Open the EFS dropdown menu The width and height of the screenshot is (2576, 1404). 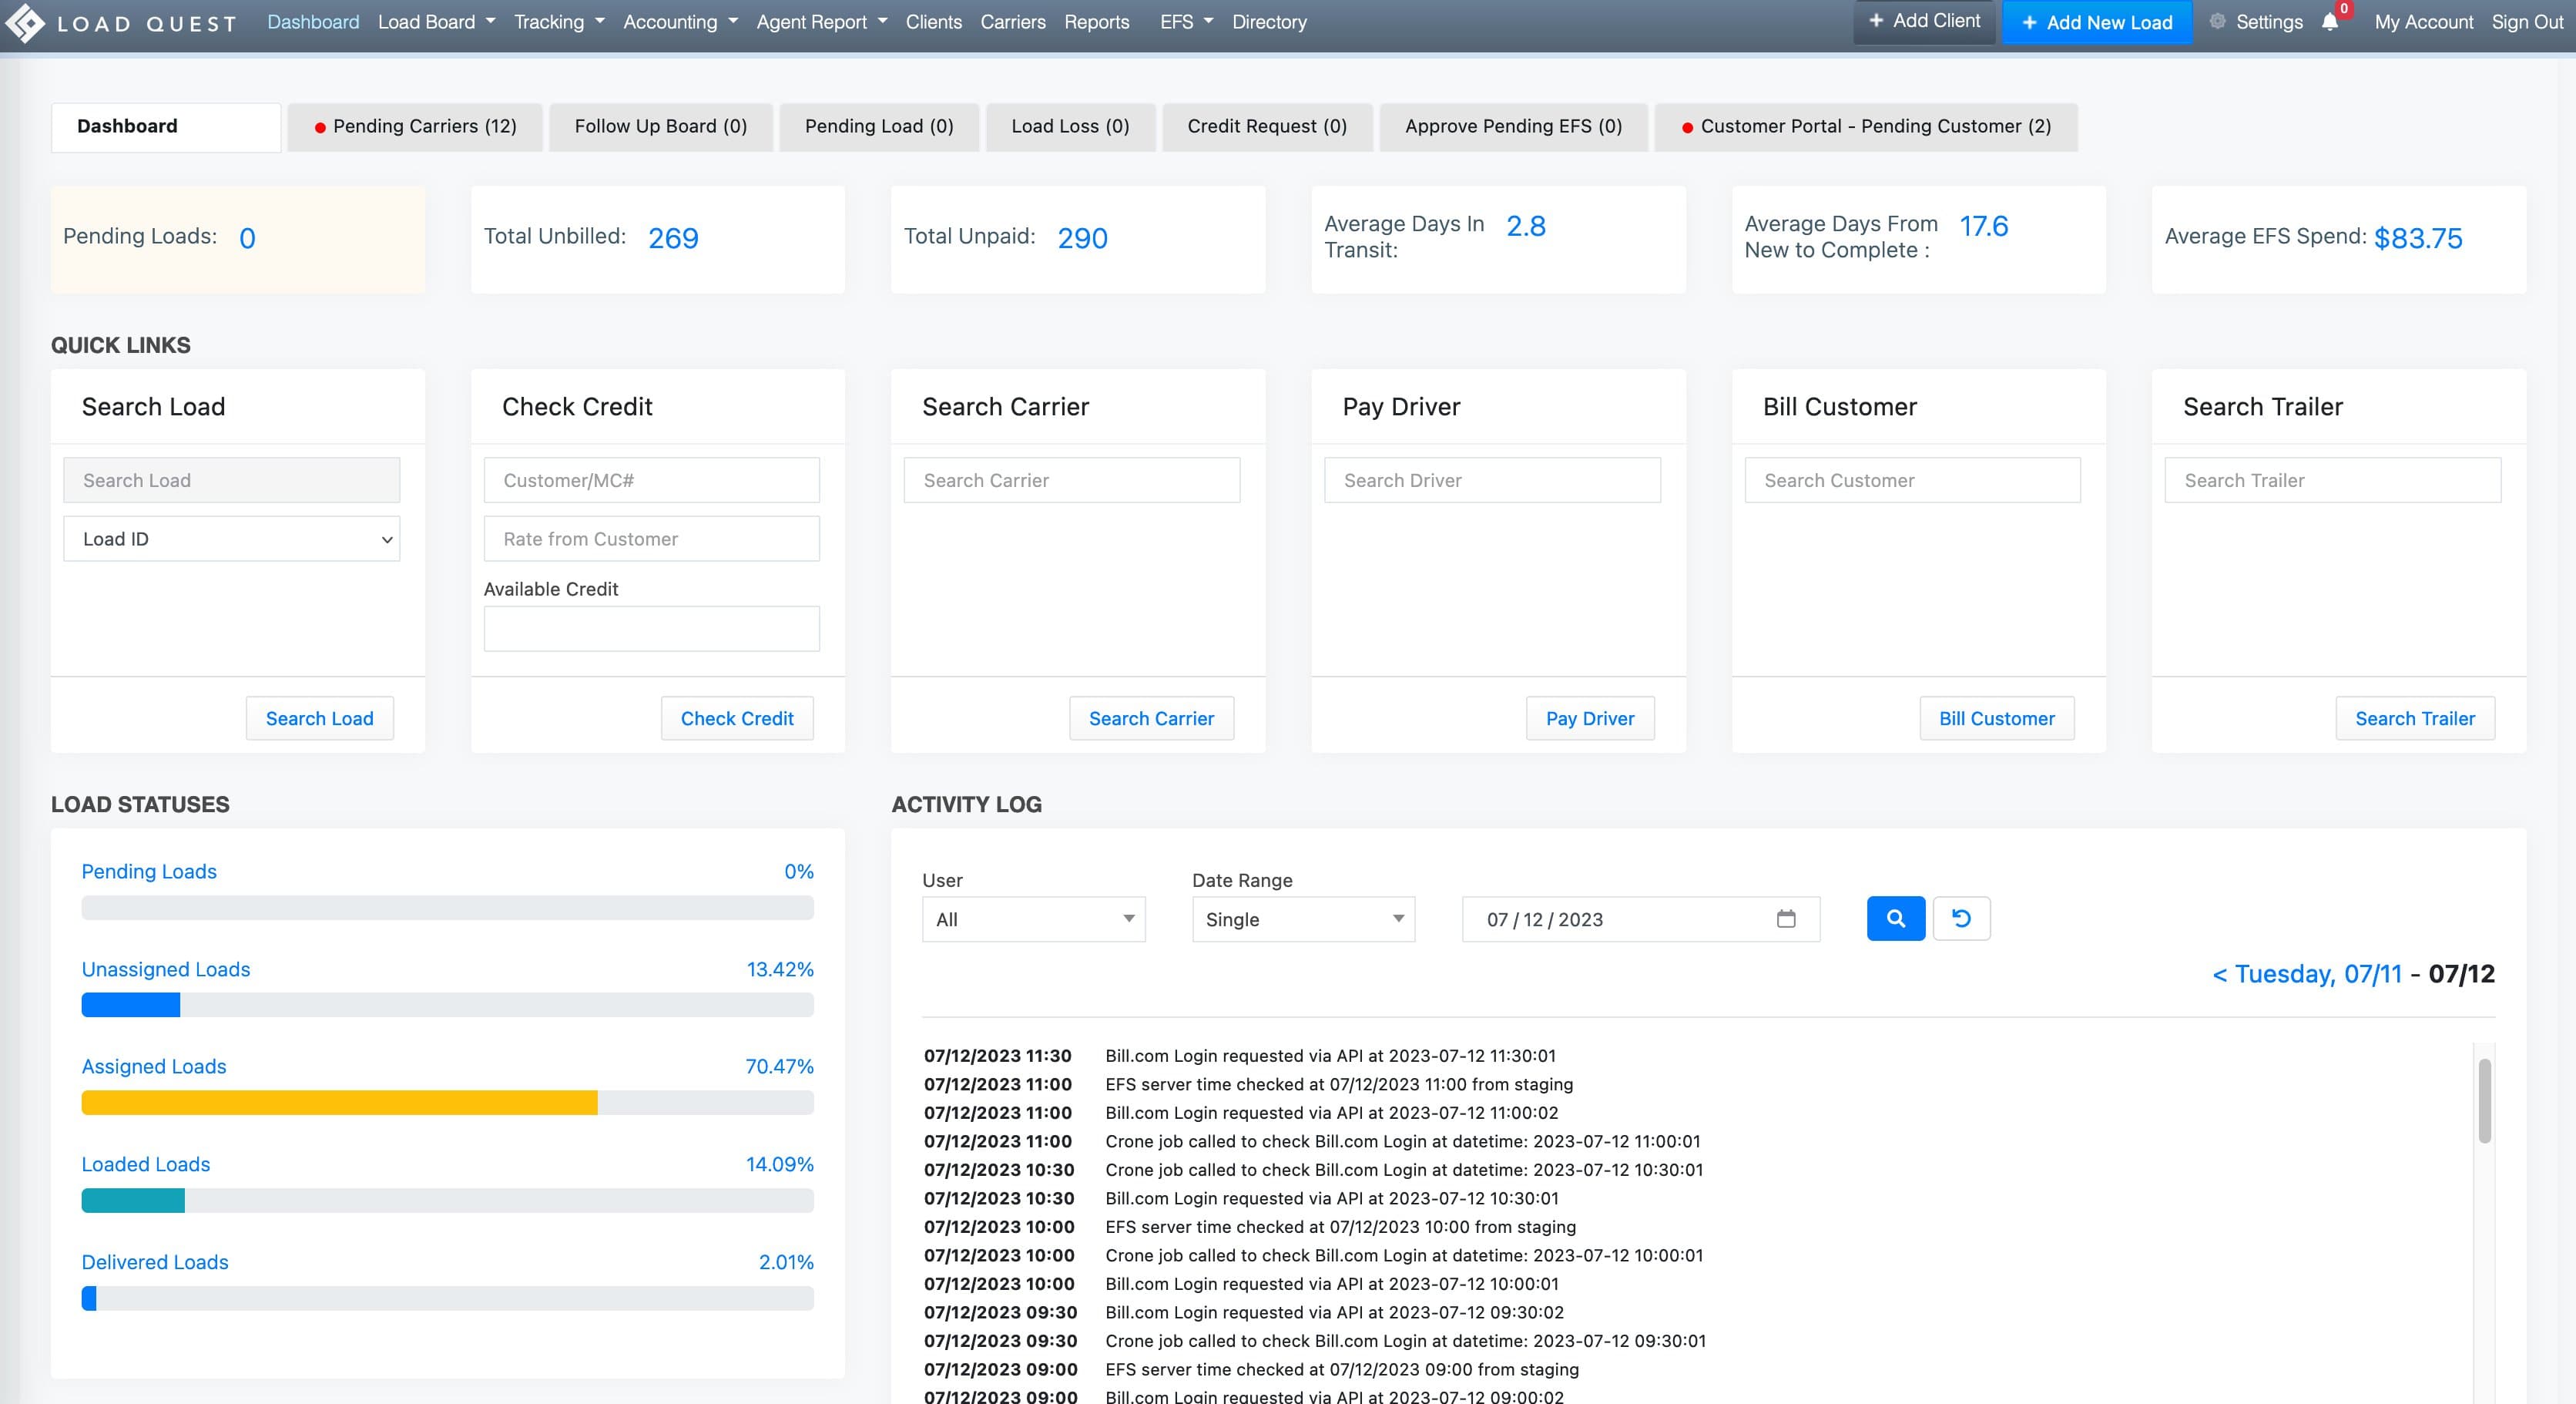(1186, 22)
